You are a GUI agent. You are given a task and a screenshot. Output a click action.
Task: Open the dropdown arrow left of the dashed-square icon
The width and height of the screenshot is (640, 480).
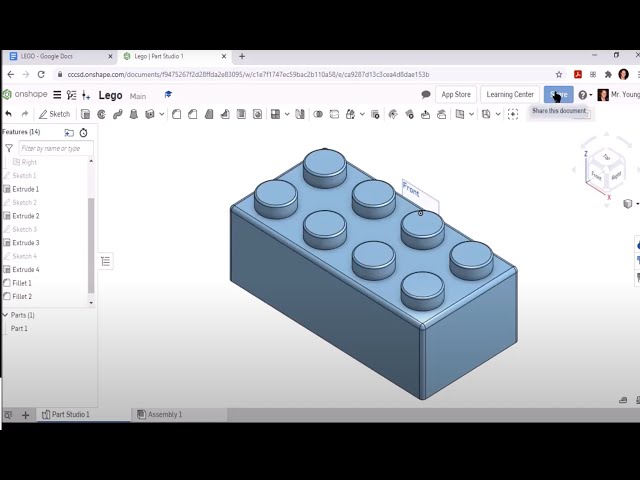click(498, 114)
